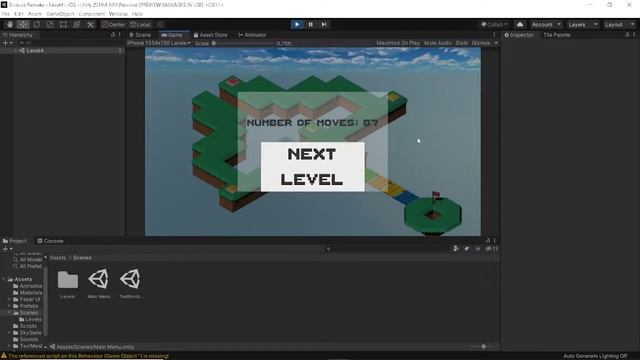640x360 pixels.
Task: Toggle the Local handle rotation button
Action: point(140,24)
